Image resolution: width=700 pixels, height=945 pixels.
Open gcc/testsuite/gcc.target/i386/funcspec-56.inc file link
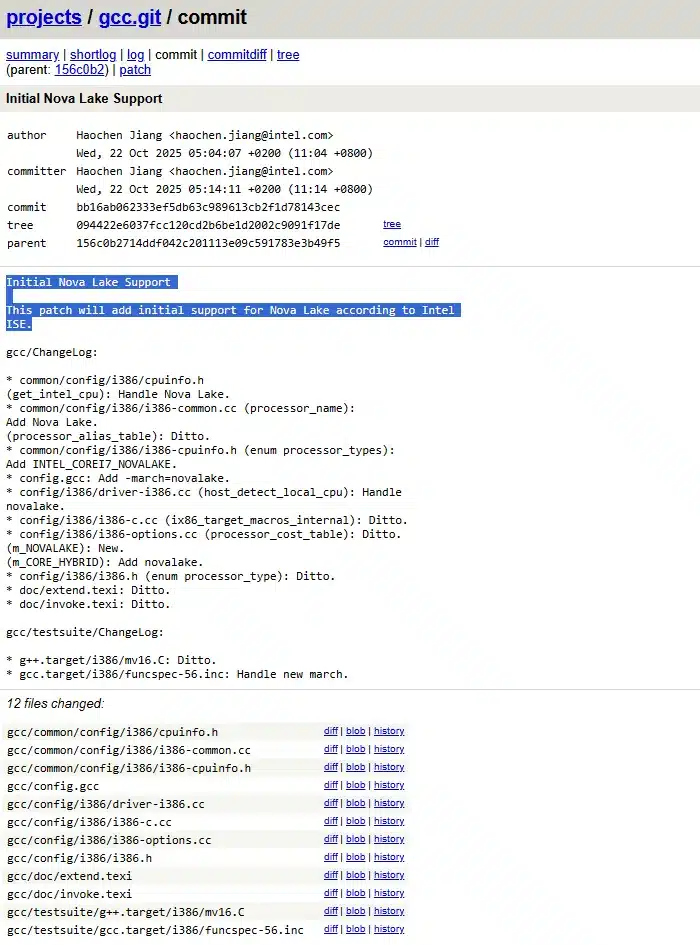(155, 930)
